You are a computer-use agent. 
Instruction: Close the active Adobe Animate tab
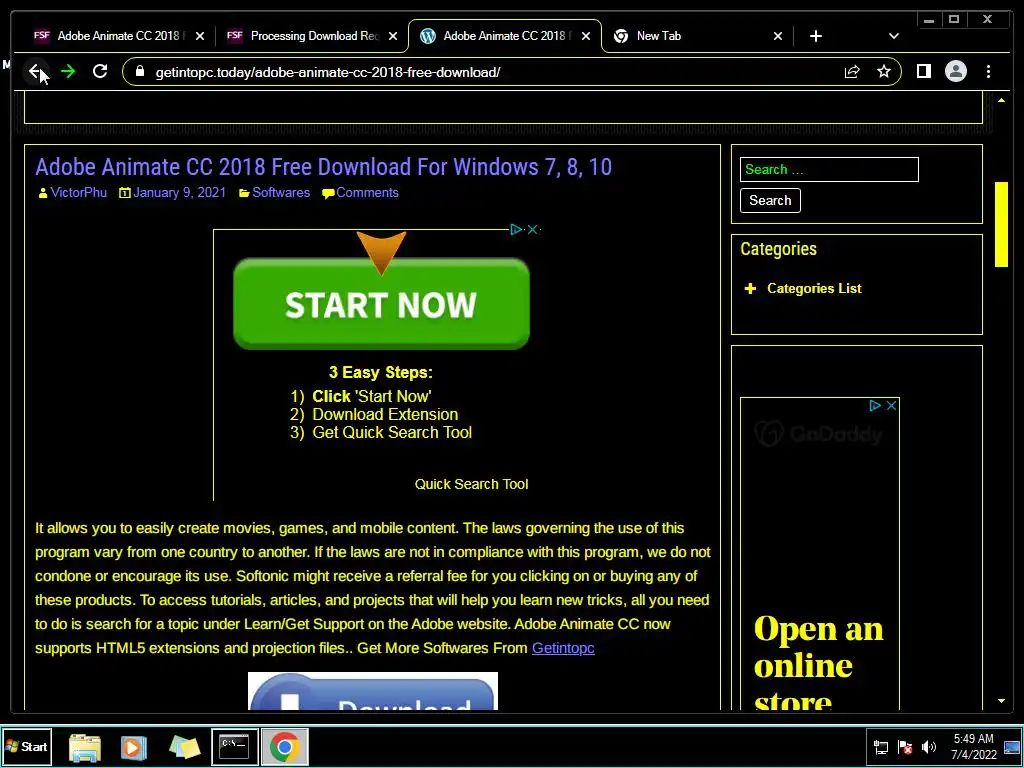click(x=586, y=37)
